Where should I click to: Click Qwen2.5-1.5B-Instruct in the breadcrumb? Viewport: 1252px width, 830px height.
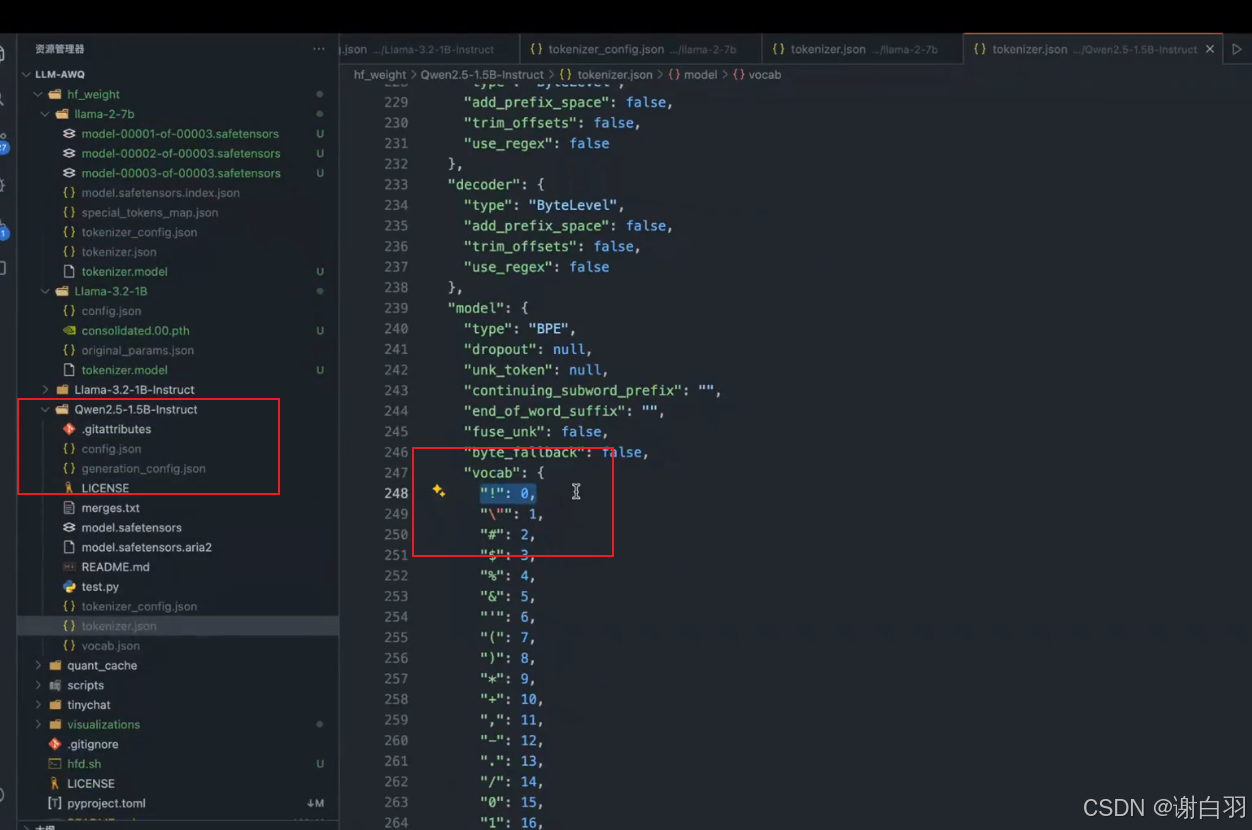click(482, 75)
